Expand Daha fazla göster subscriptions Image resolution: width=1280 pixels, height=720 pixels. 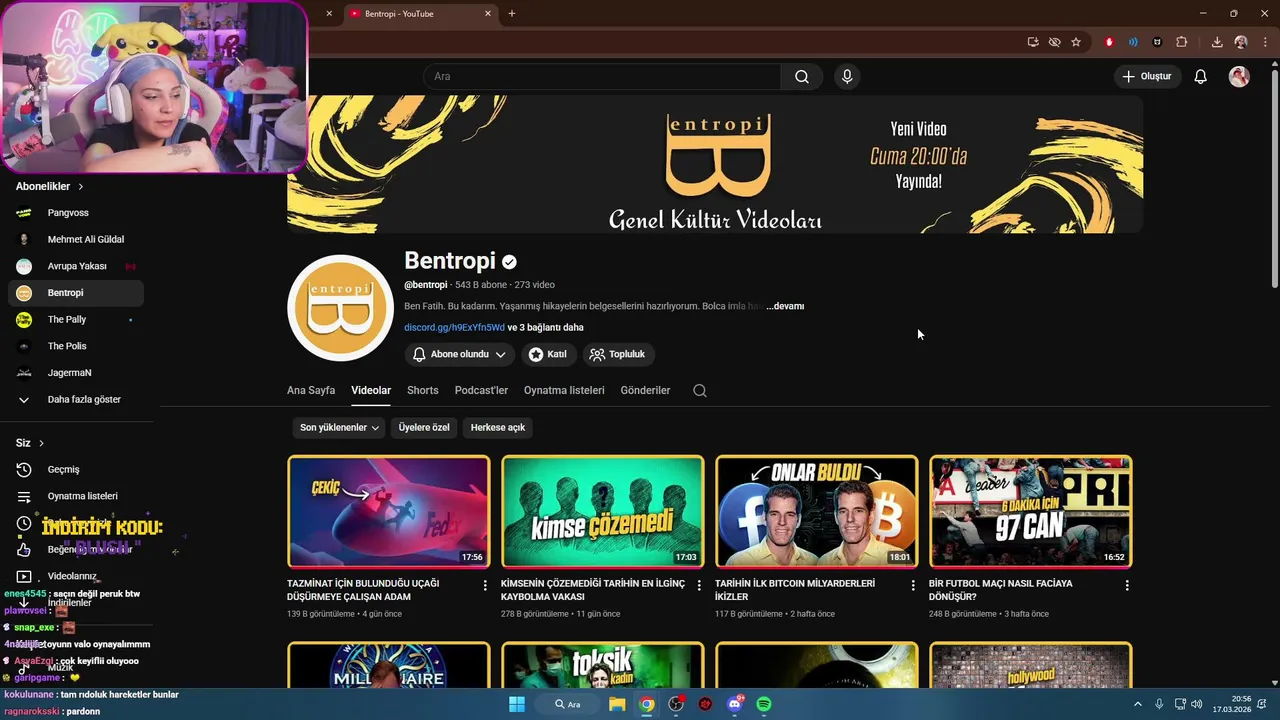76,399
